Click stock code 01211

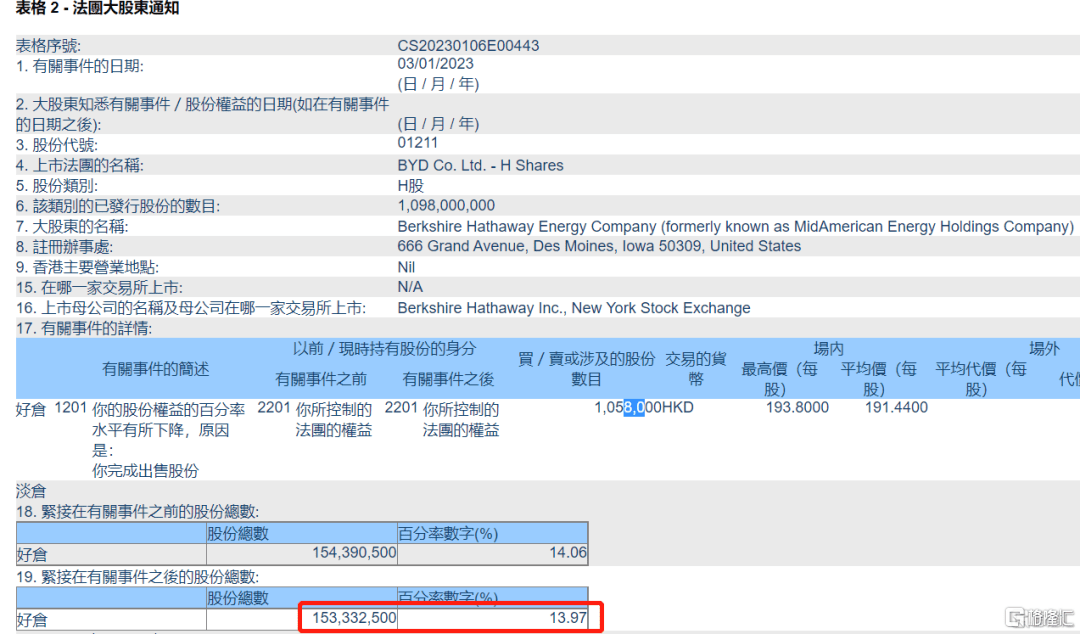point(418,143)
